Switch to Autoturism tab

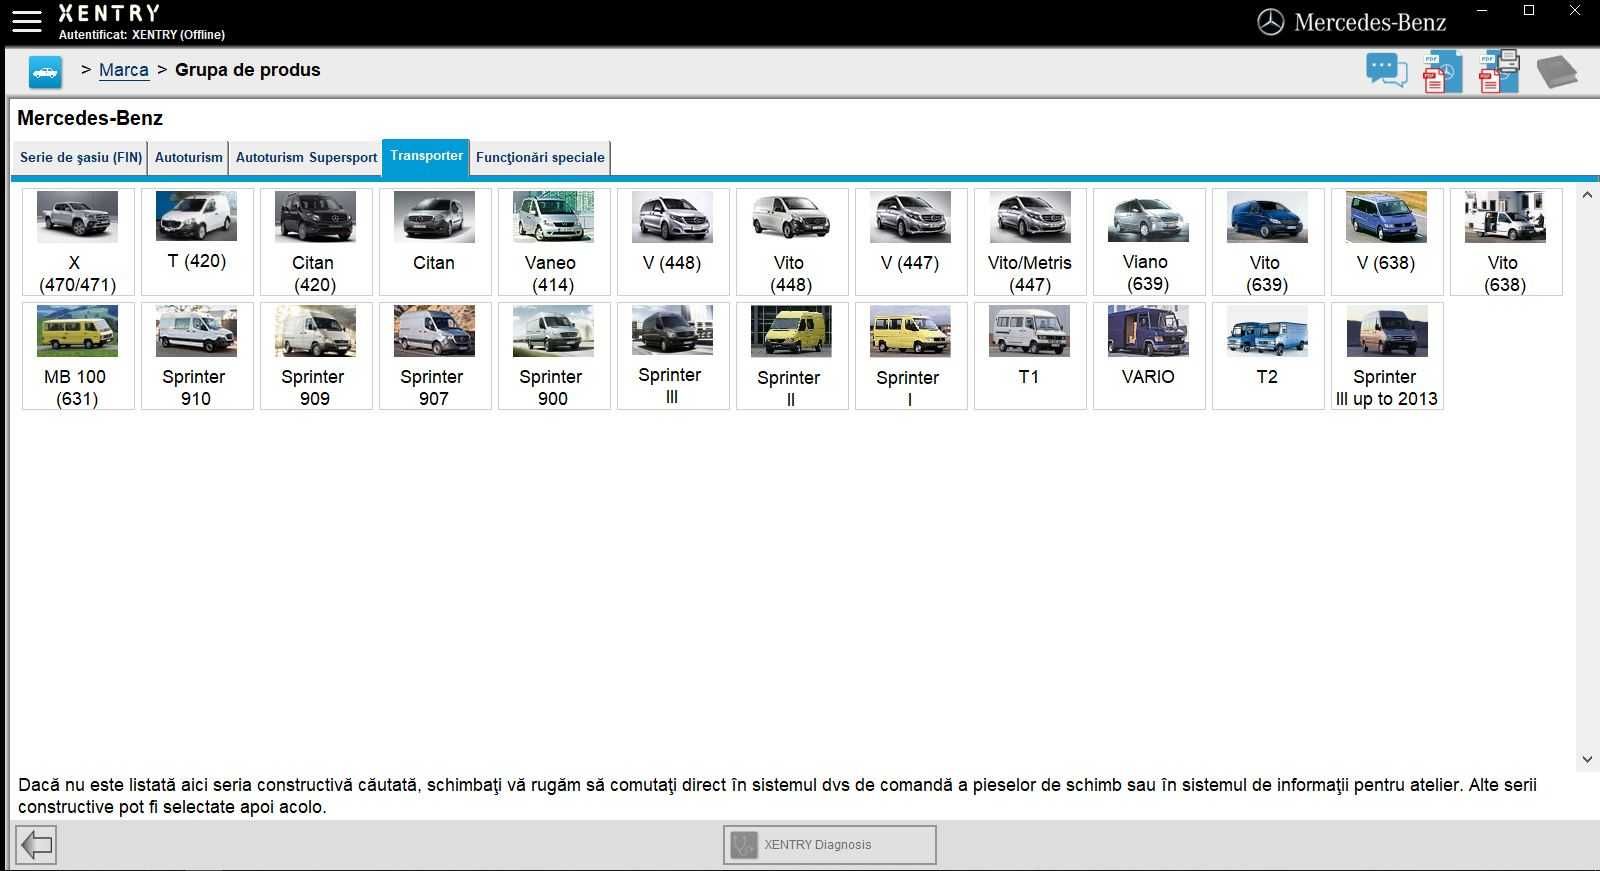pyautogui.click(x=189, y=158)
